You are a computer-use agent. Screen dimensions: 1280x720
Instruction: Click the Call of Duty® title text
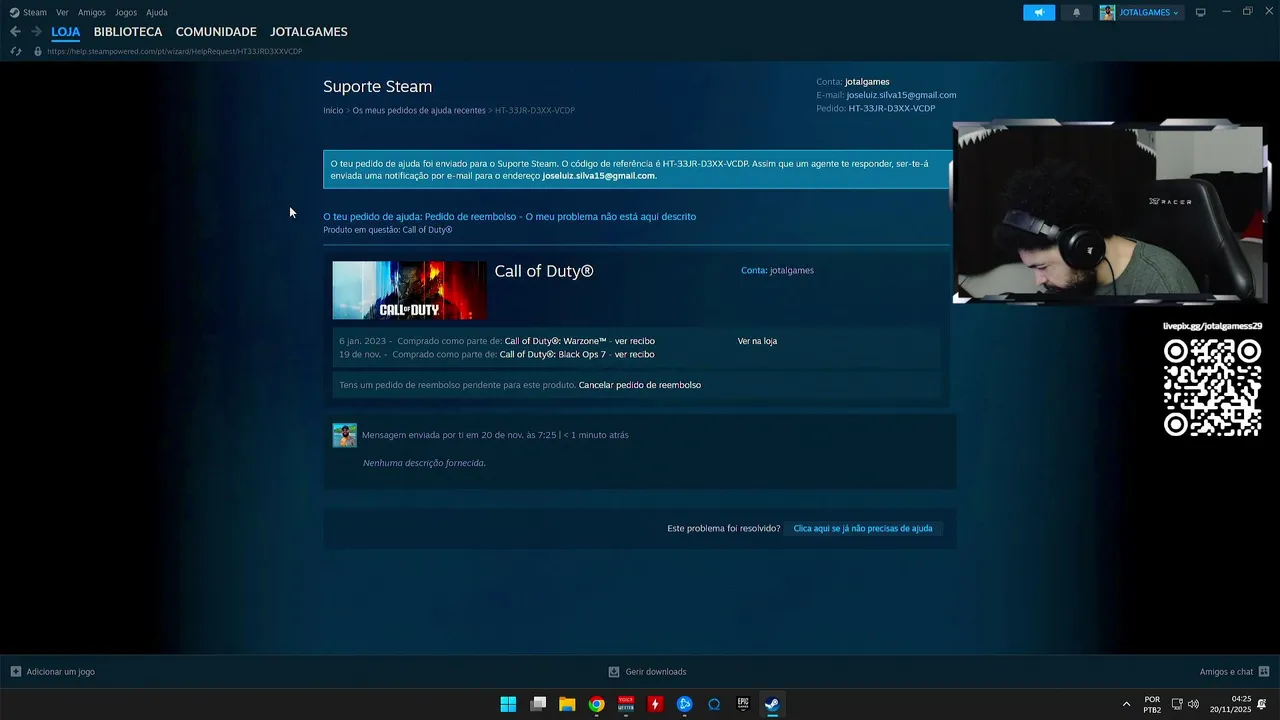click(x=544, y=271)
